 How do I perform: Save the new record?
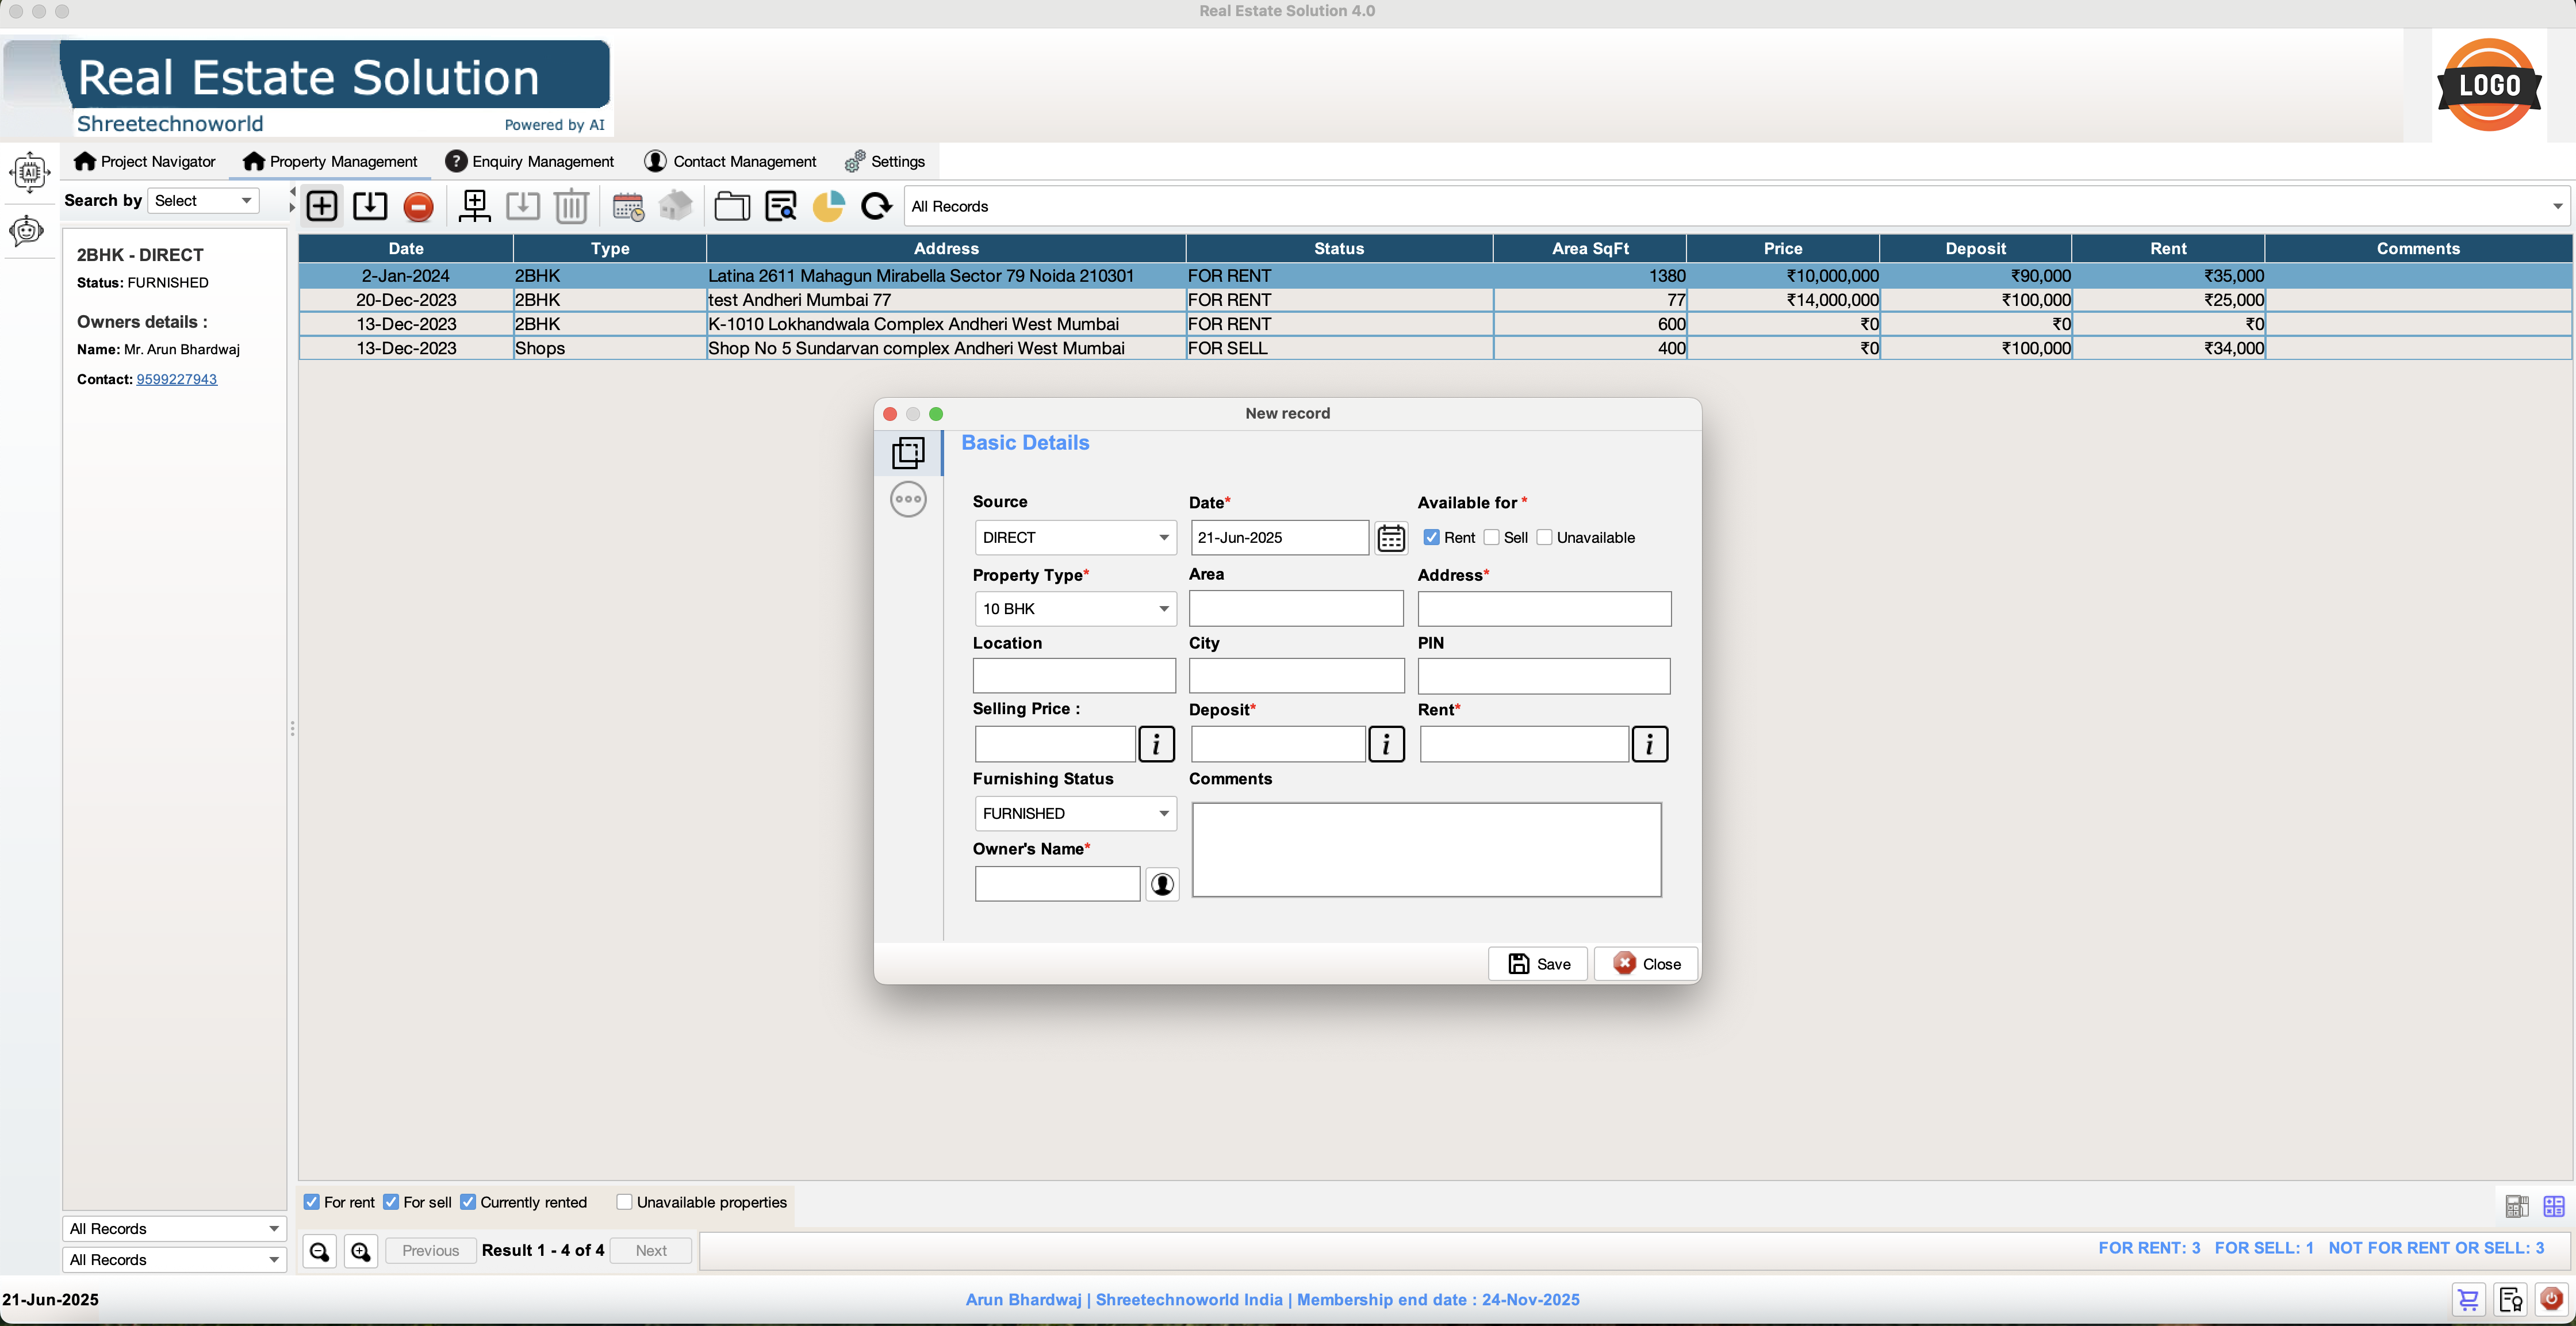tap(1537, 963)
